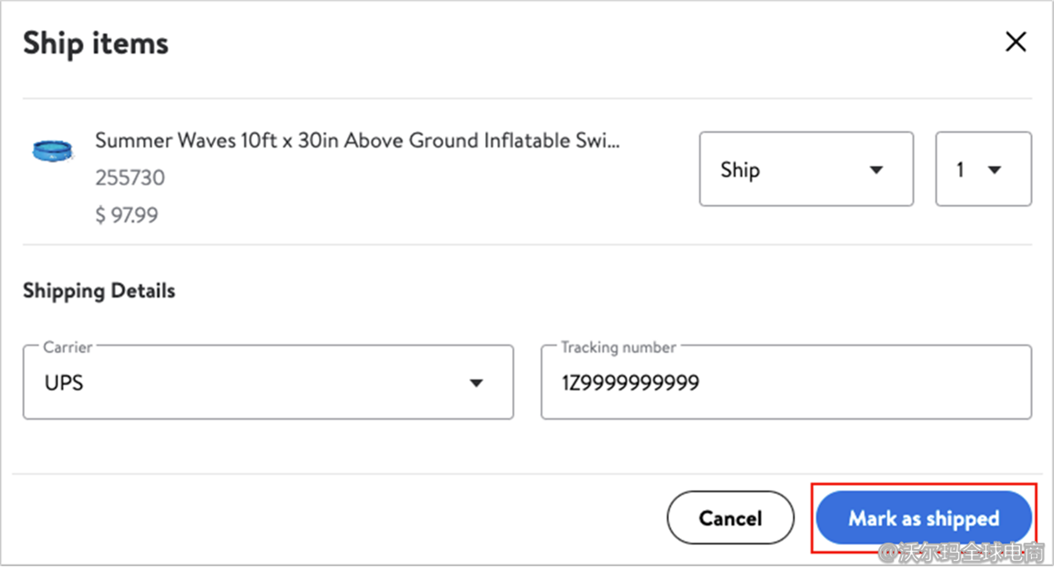1060x569 pixels.
Task: Click the item SKU 255730
Action: coord(130,178)
